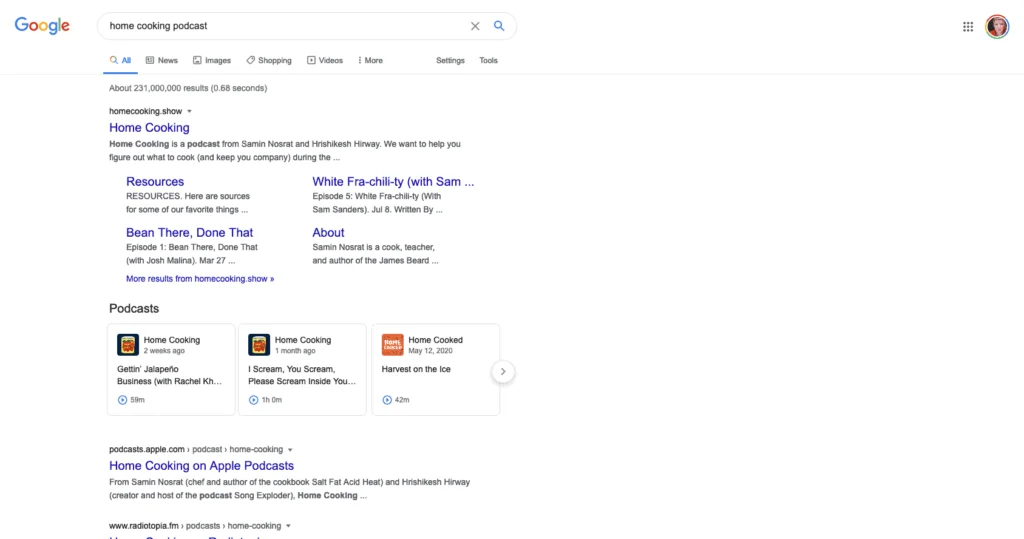Open Harvest on the Ice episode title

click(416, 369)
